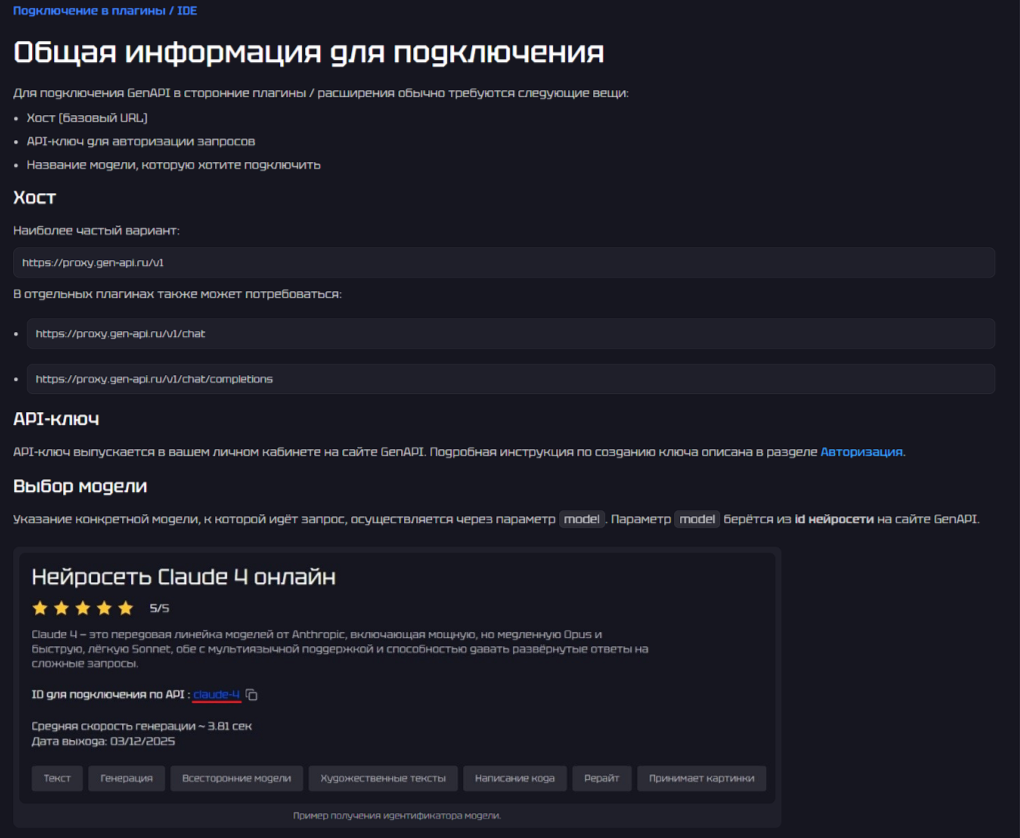Click the 'Принимает картинки' tag
The height and width of the screenshot is (838, 1020).
click(x=701, y=778)
